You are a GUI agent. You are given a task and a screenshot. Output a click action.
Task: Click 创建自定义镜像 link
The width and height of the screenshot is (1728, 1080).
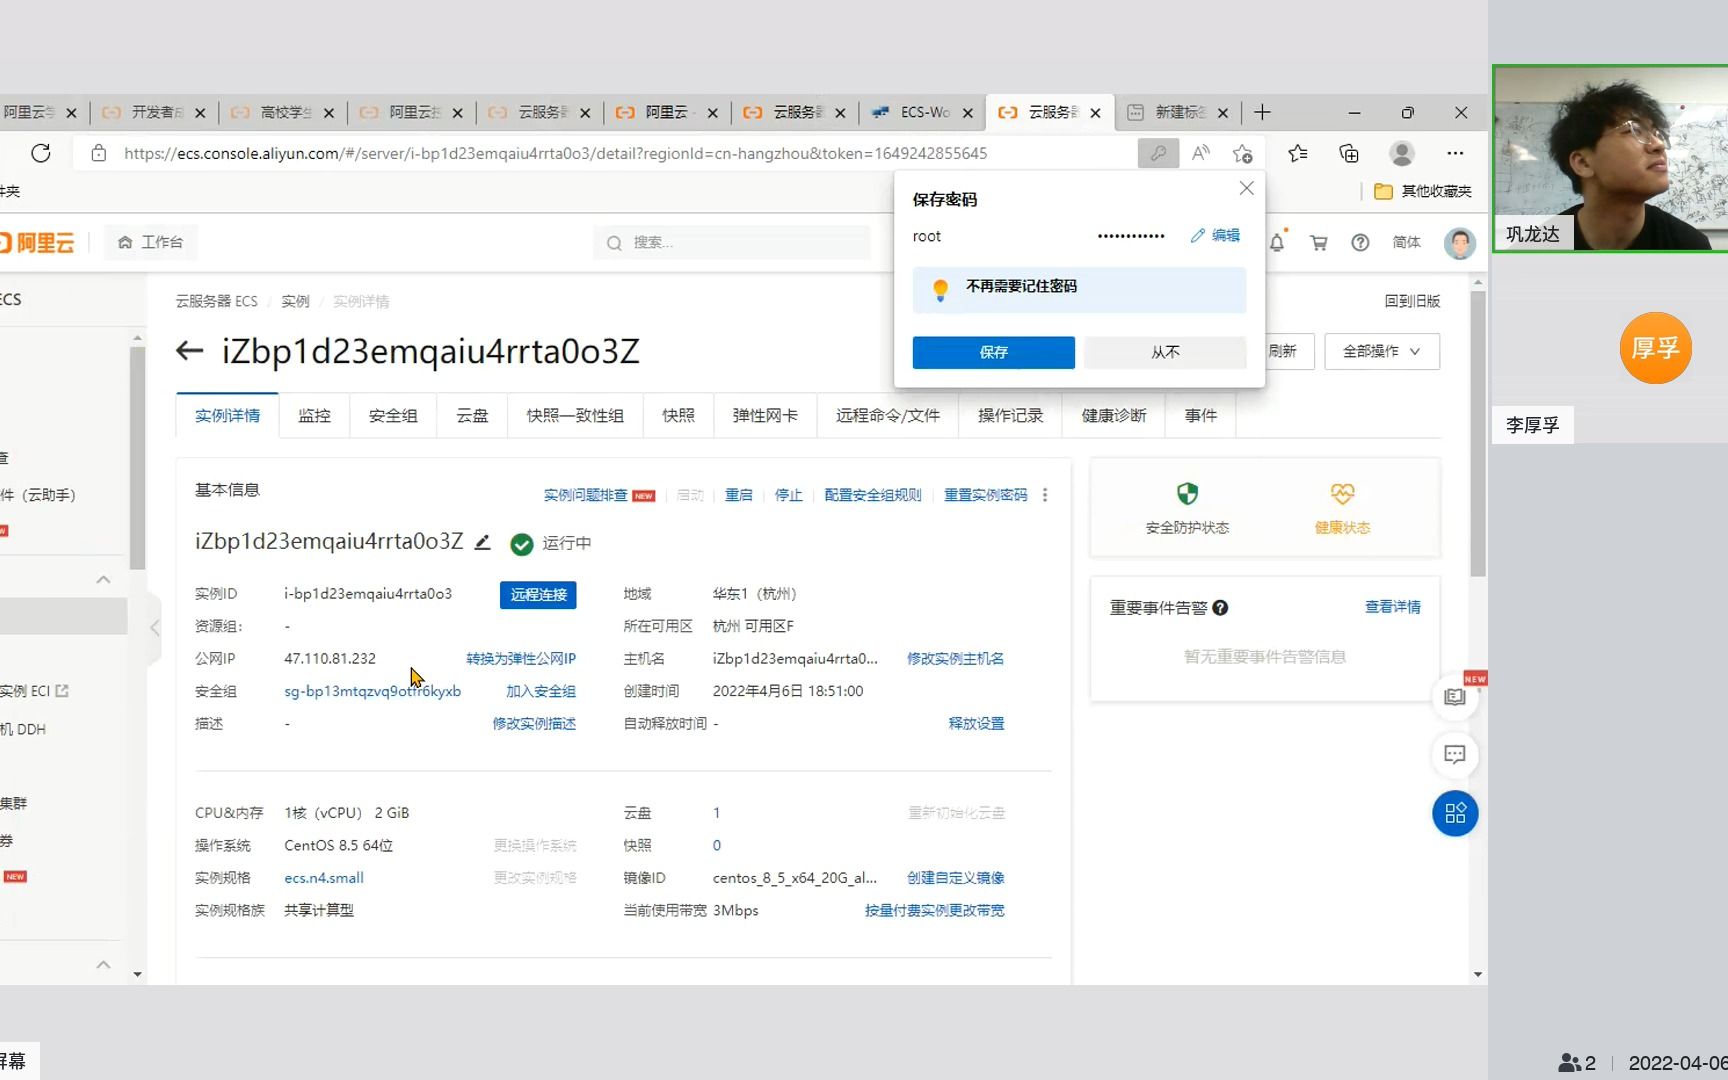(x=955, y=877)
